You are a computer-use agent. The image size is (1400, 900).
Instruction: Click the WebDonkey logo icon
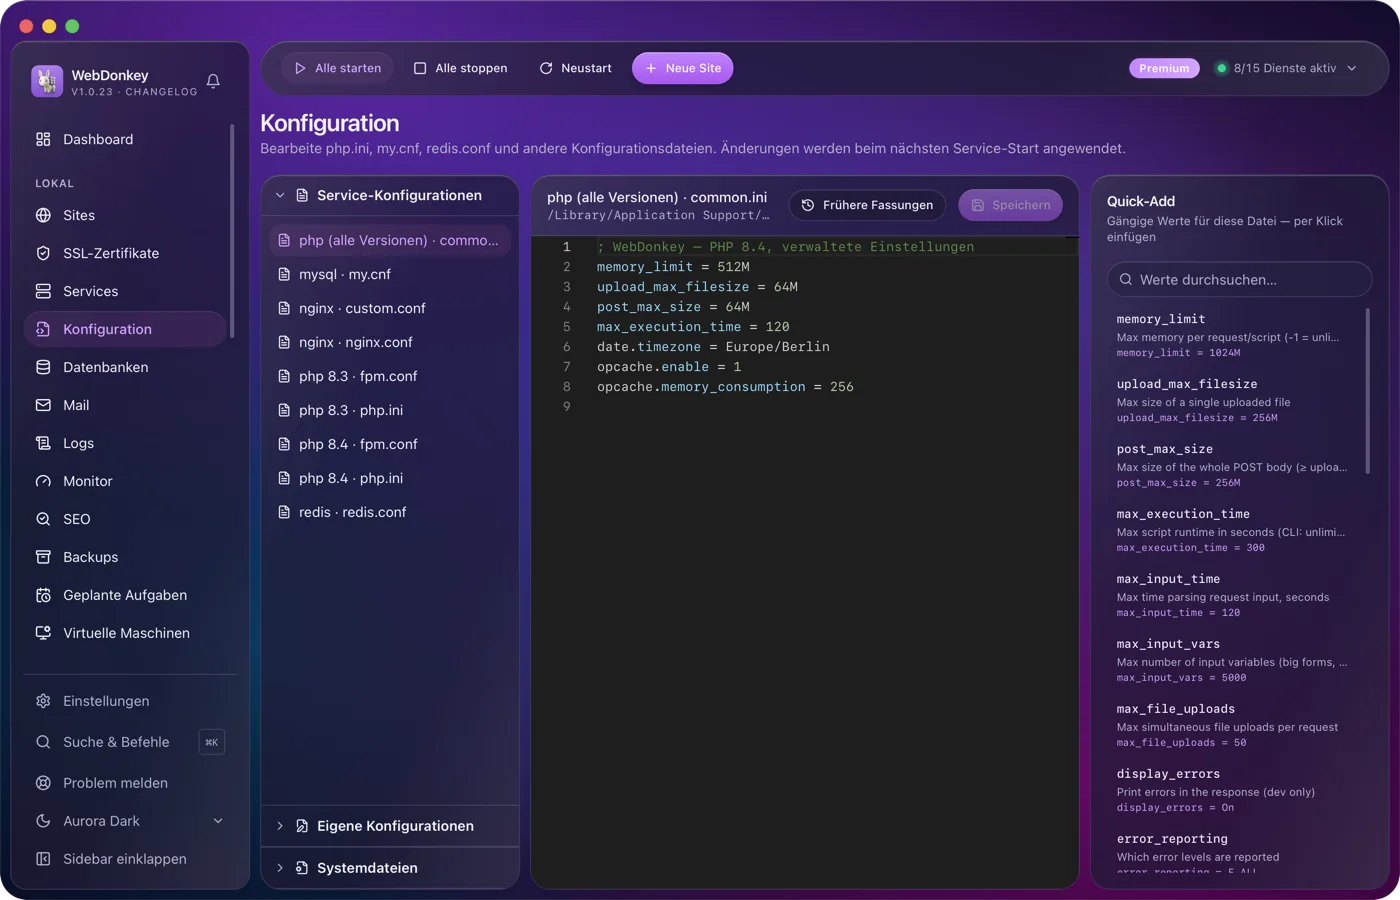point(47,81)
